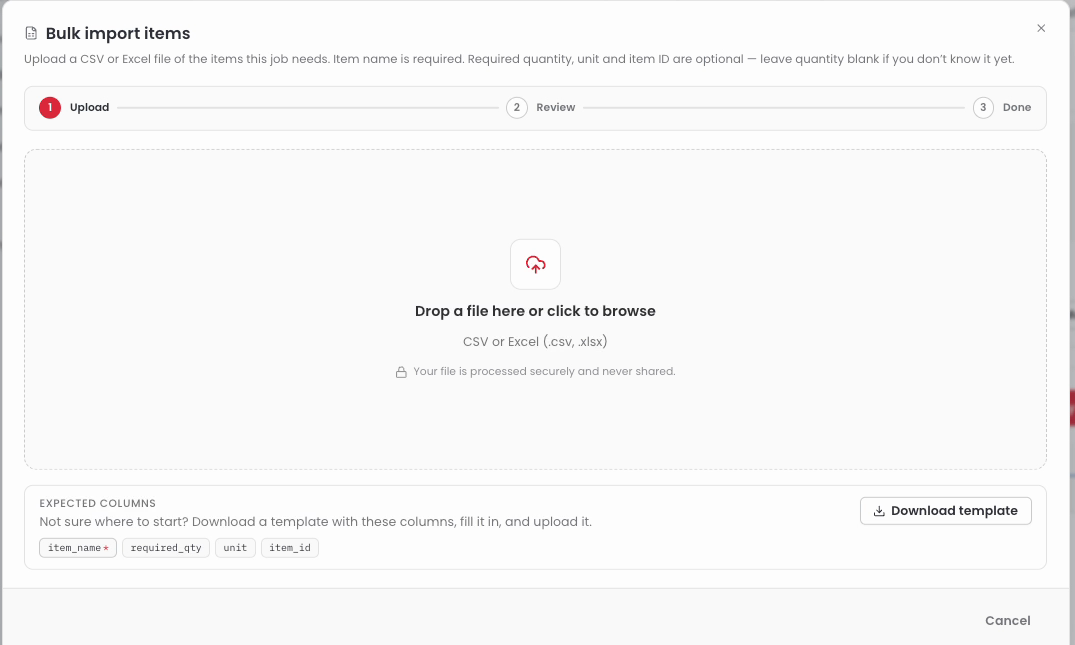1075x645 pixels.
Task: Click the item_name column chip
Action: [78, 548]
